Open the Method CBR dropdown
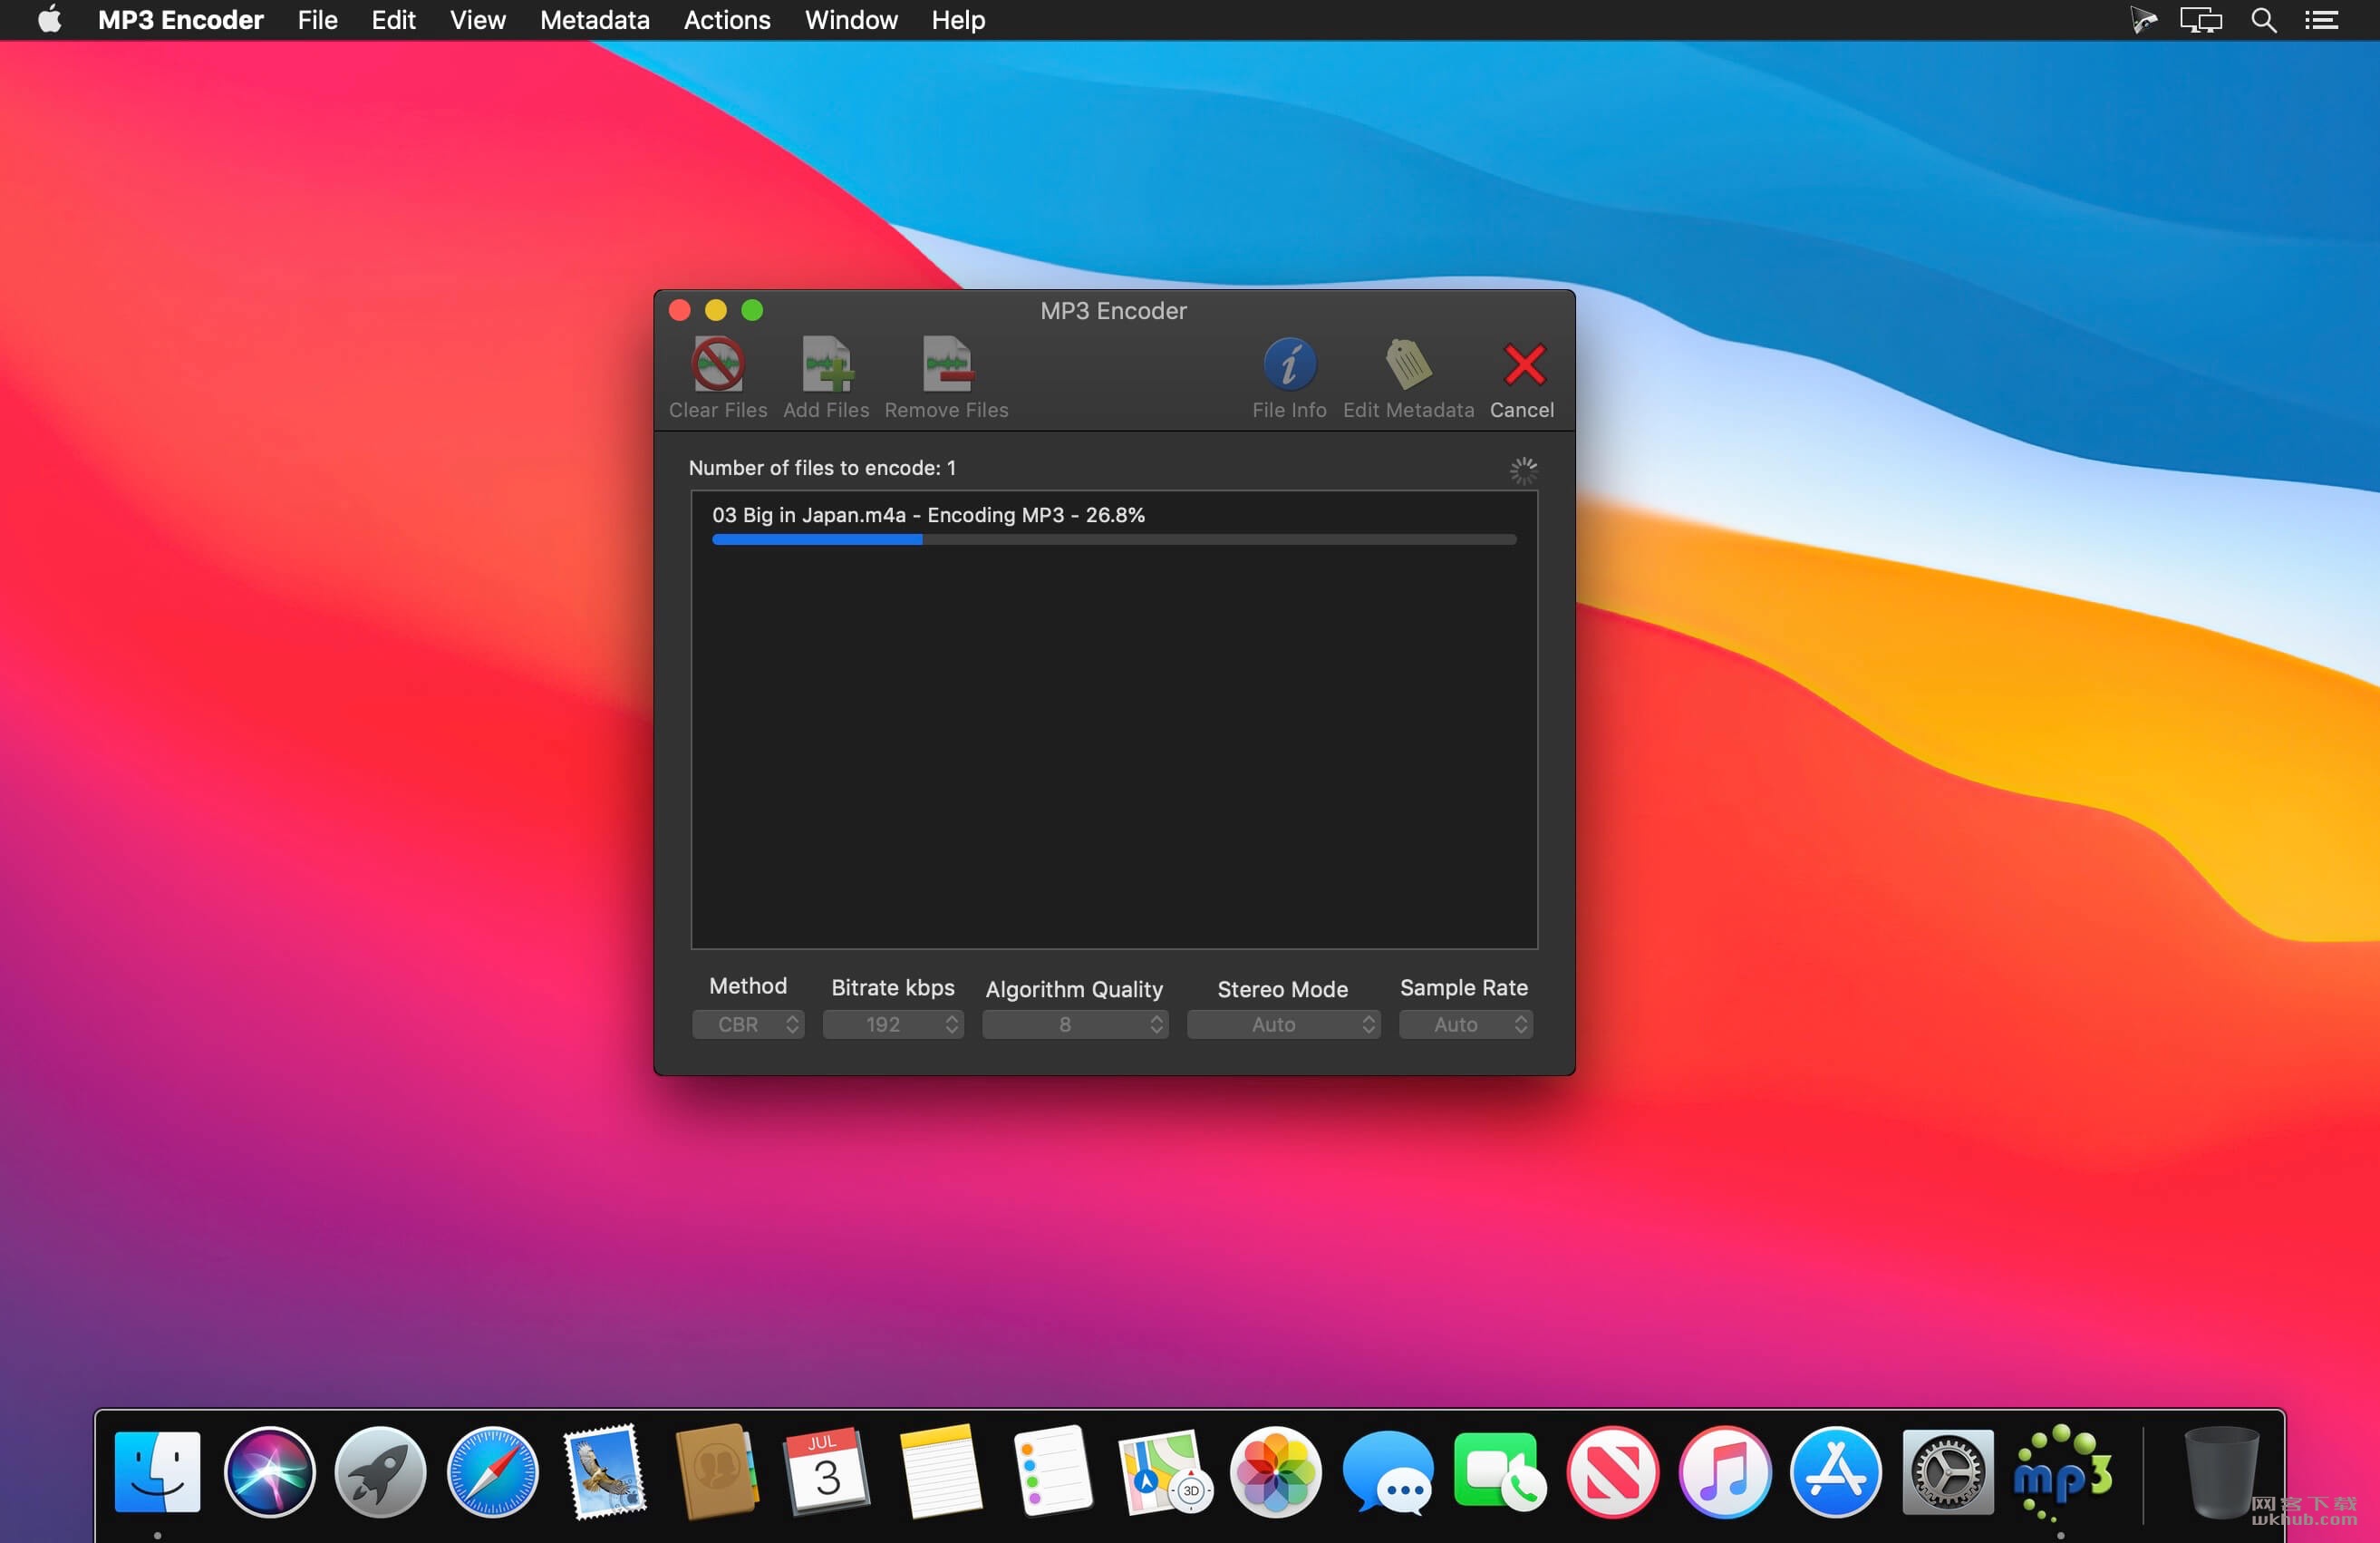Viewport: 2380px width, 1543px height. tap(748, 1024)
